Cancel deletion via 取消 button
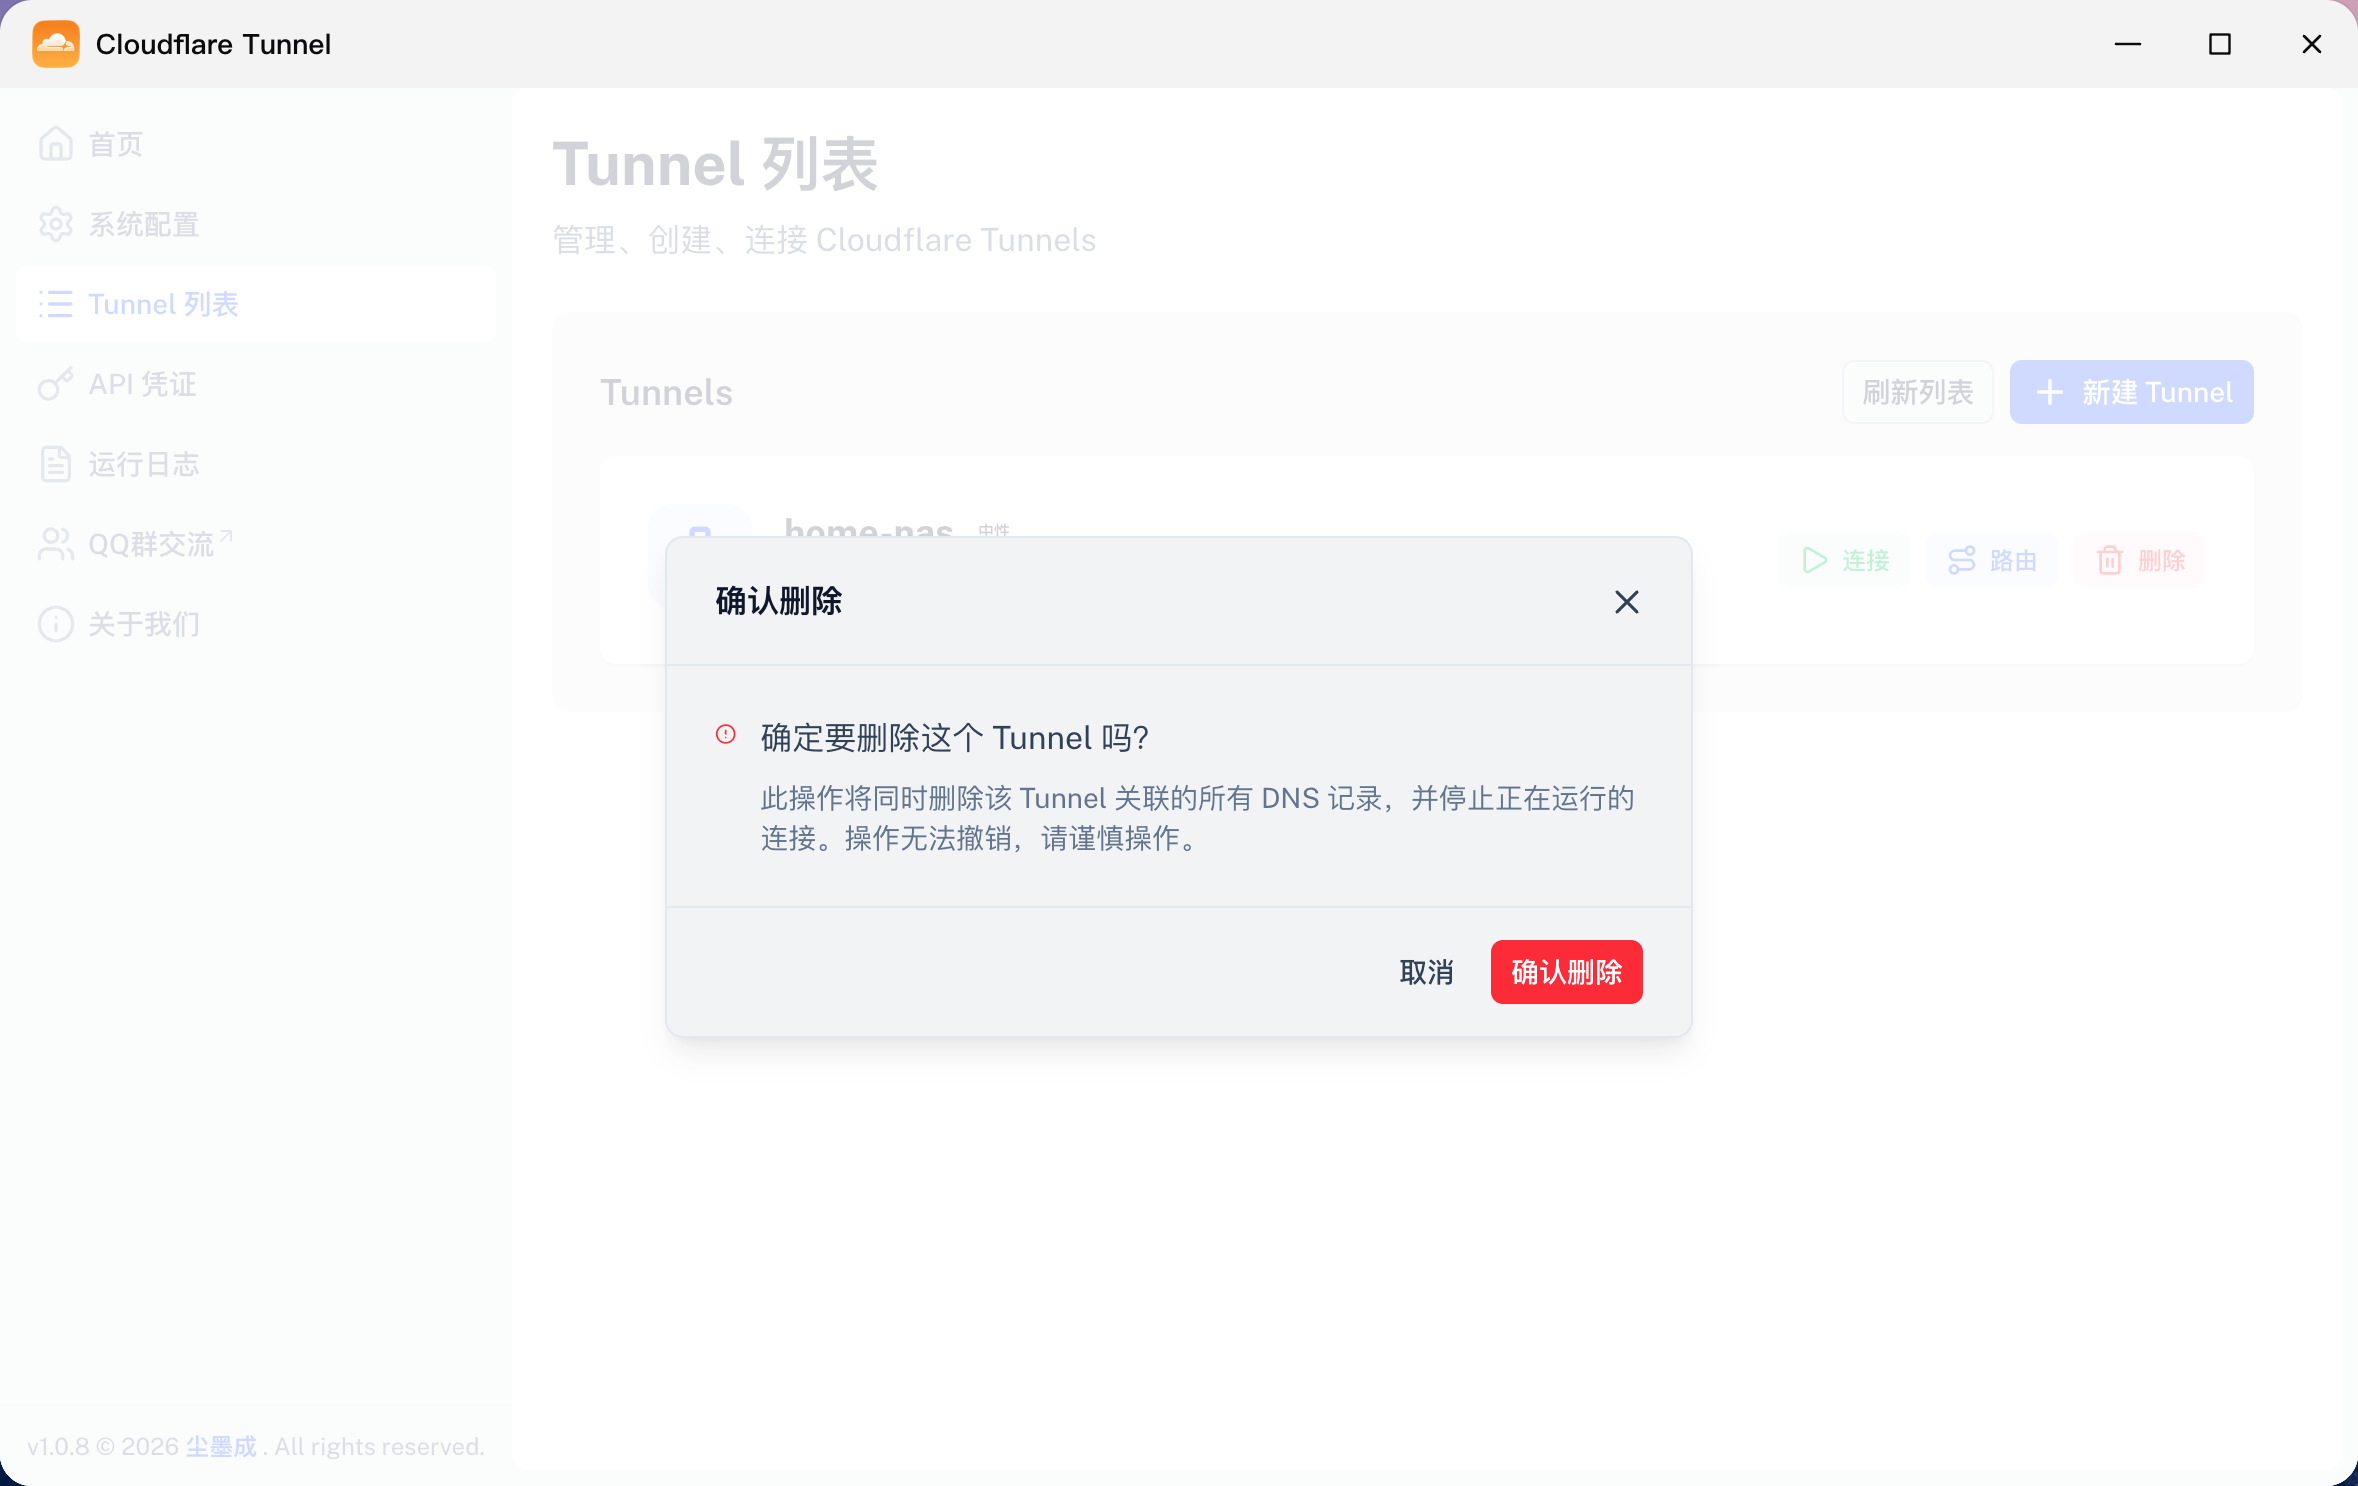 click(x=1426, y=971)
